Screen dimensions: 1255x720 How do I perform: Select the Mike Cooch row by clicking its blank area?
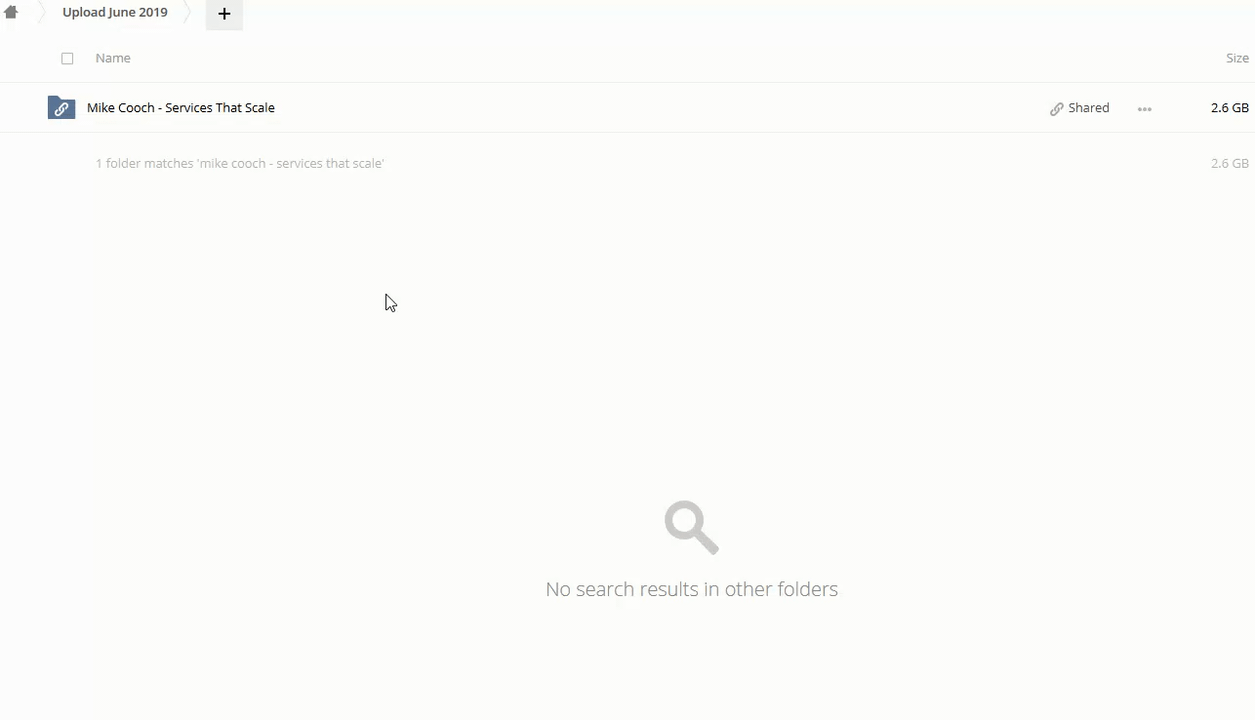tap(660, 108)
